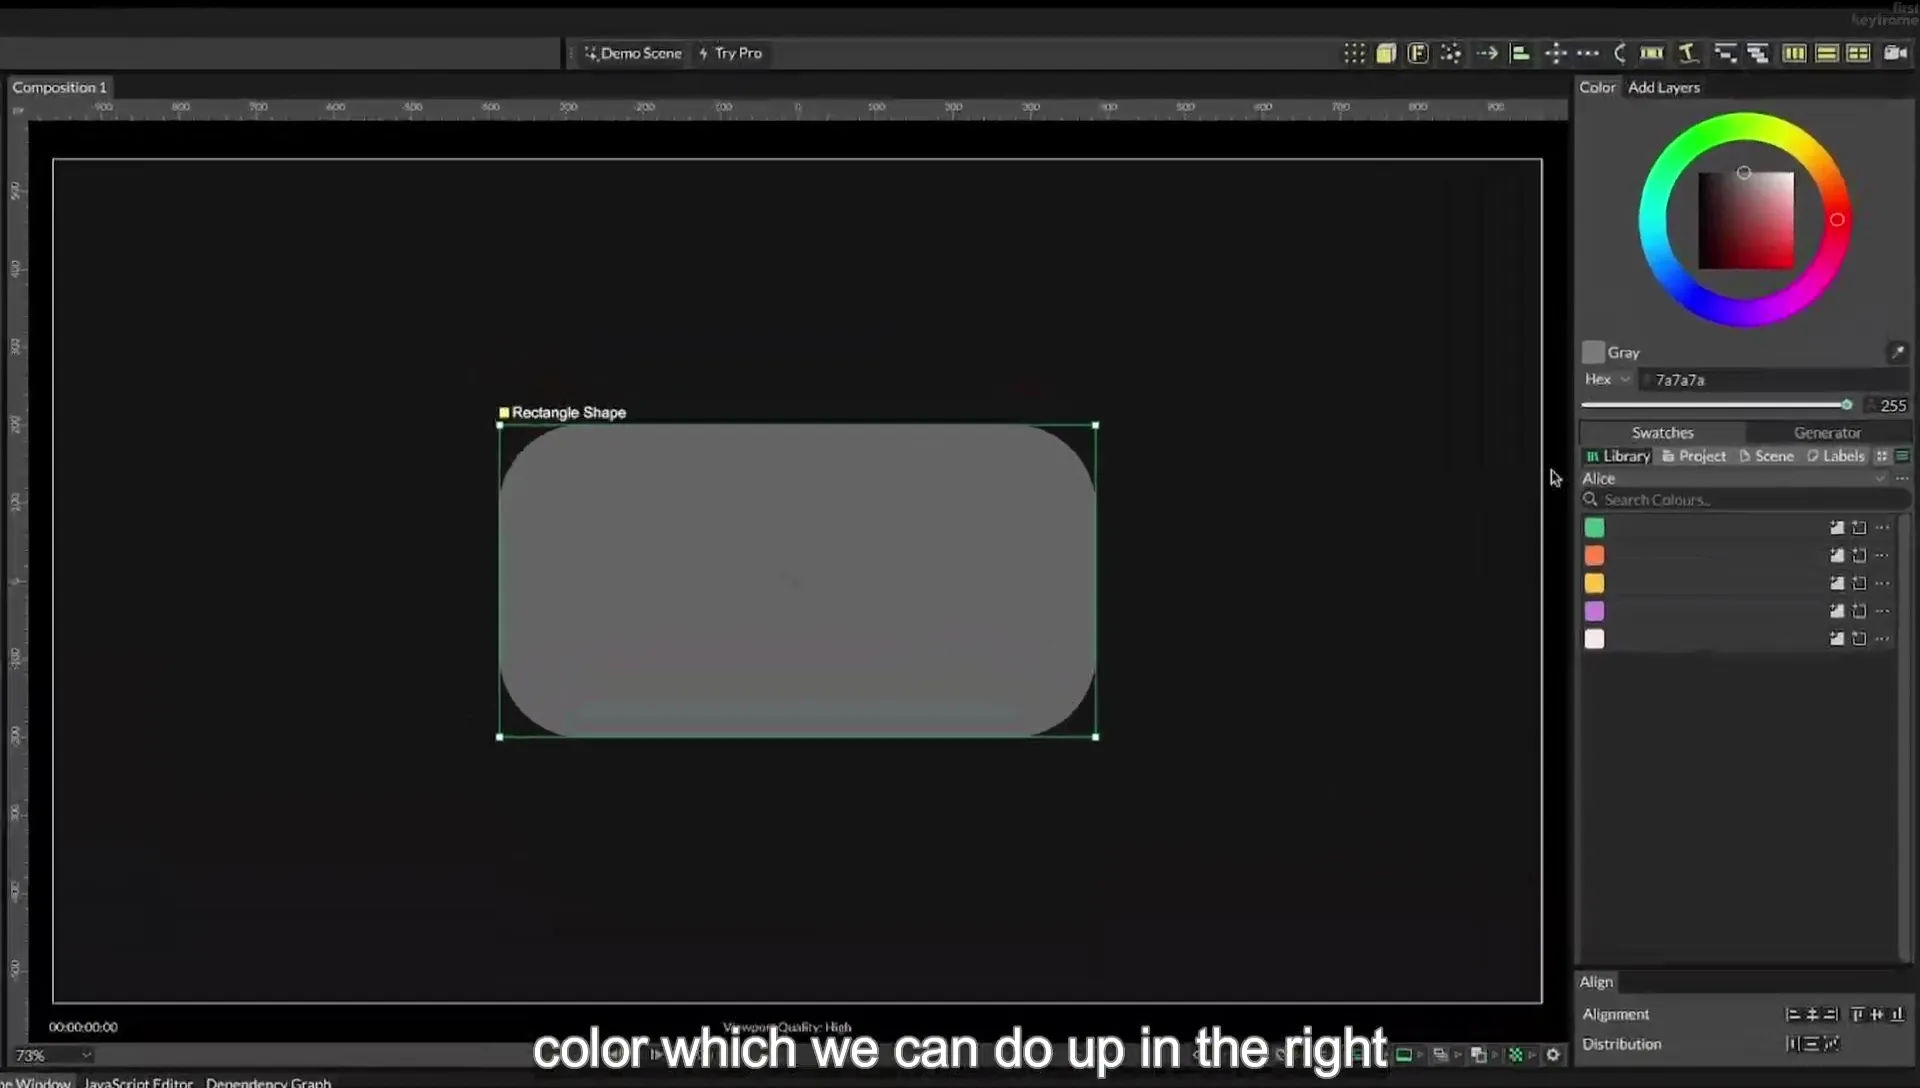The width and height of the screenshot is (1920, 1088).
Task: Click the camera icon in the toolbar
Action: click(x=1895, y=53)
